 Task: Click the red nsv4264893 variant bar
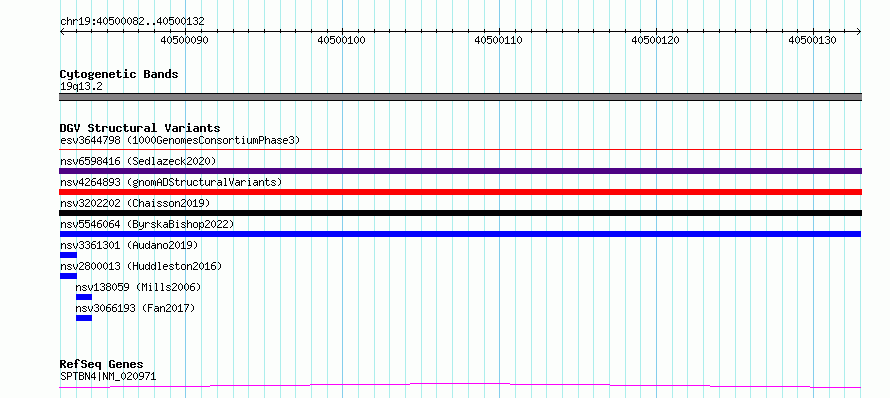point(460,192)
